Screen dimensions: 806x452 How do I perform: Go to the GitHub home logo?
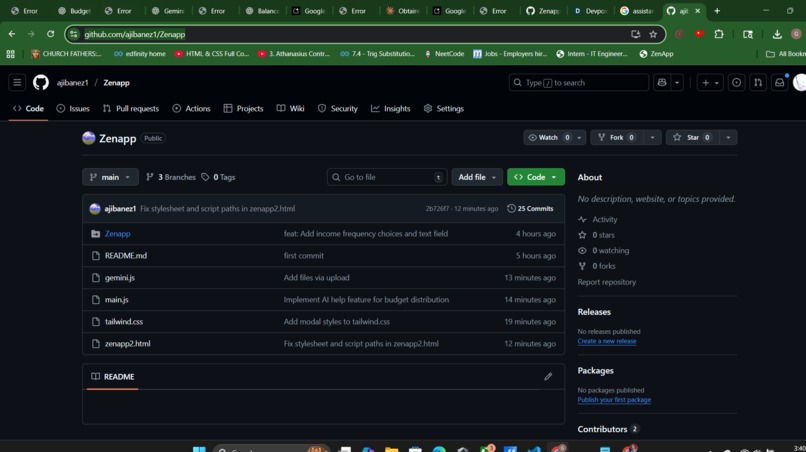coord(41,82)
